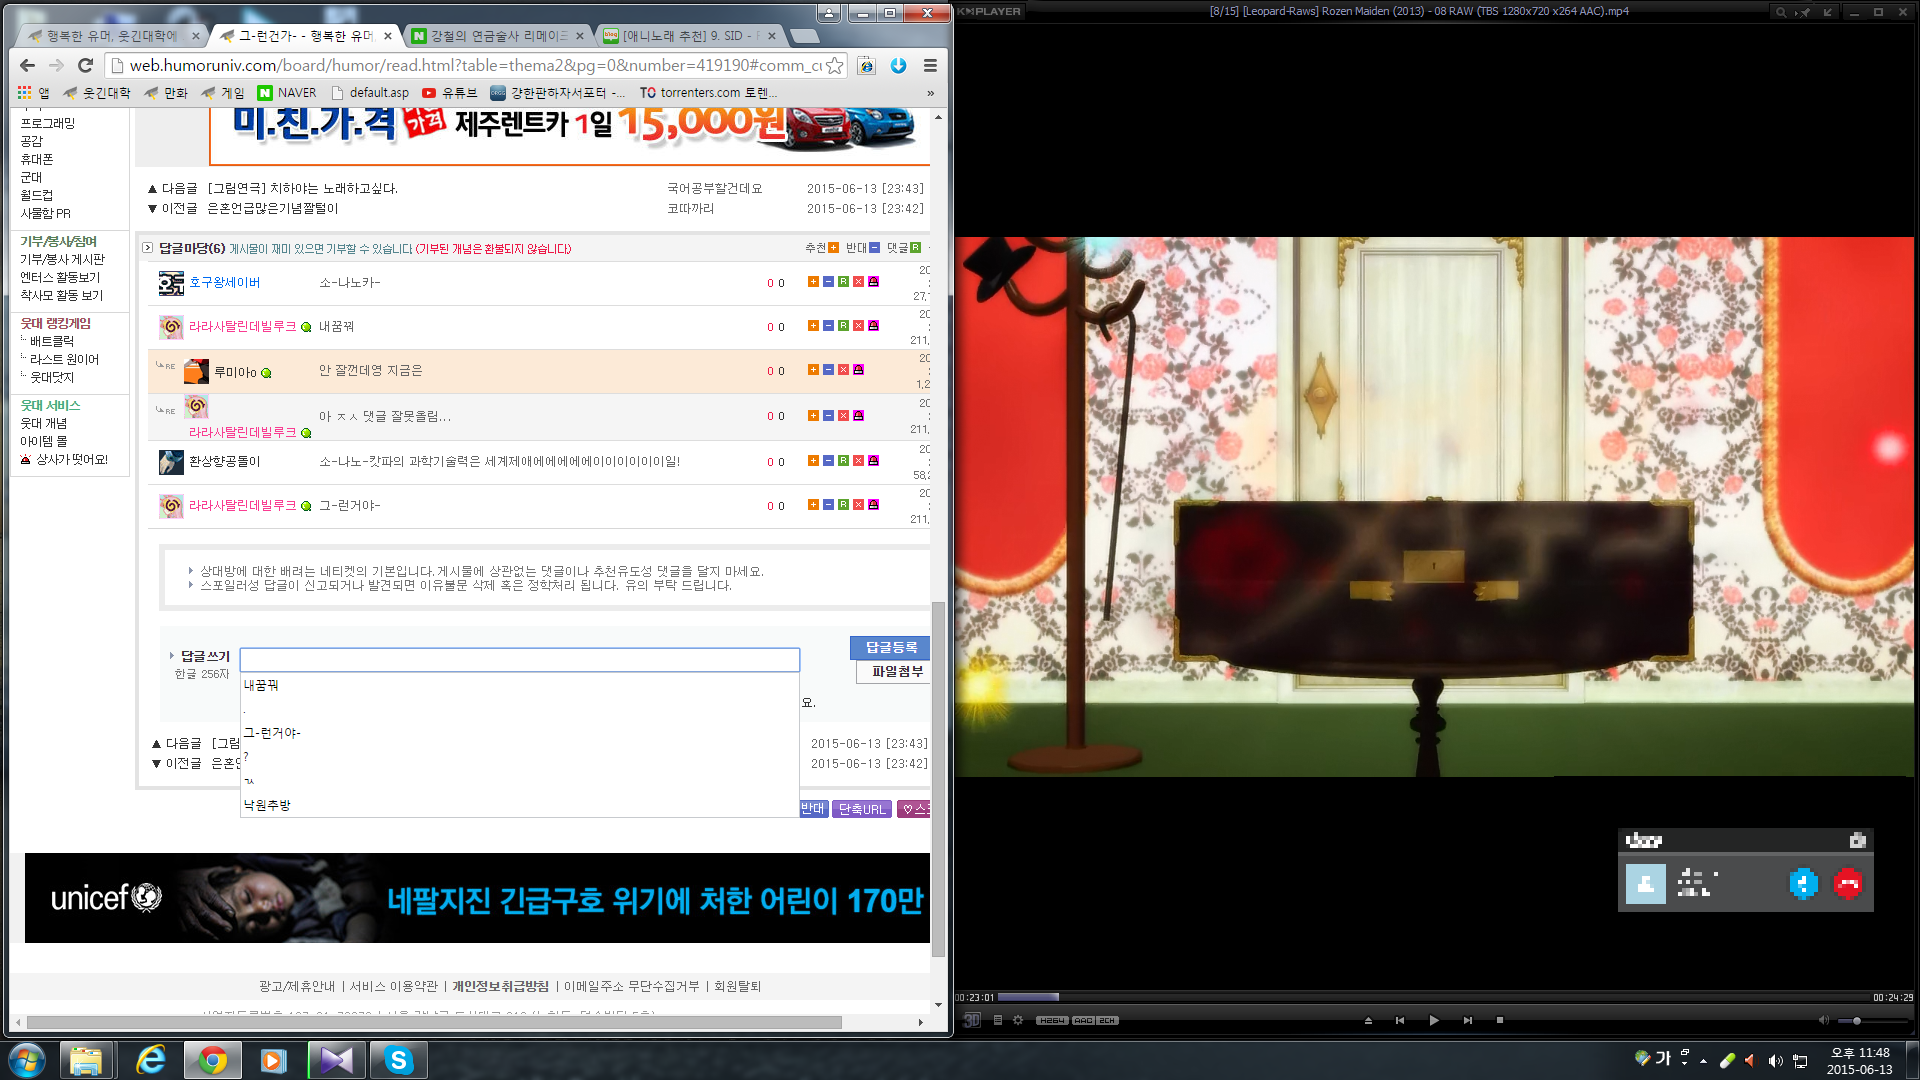The image size is (1920, 1080).
Task: Open the NAVER bookmark
Action: (x=287, y=93)
